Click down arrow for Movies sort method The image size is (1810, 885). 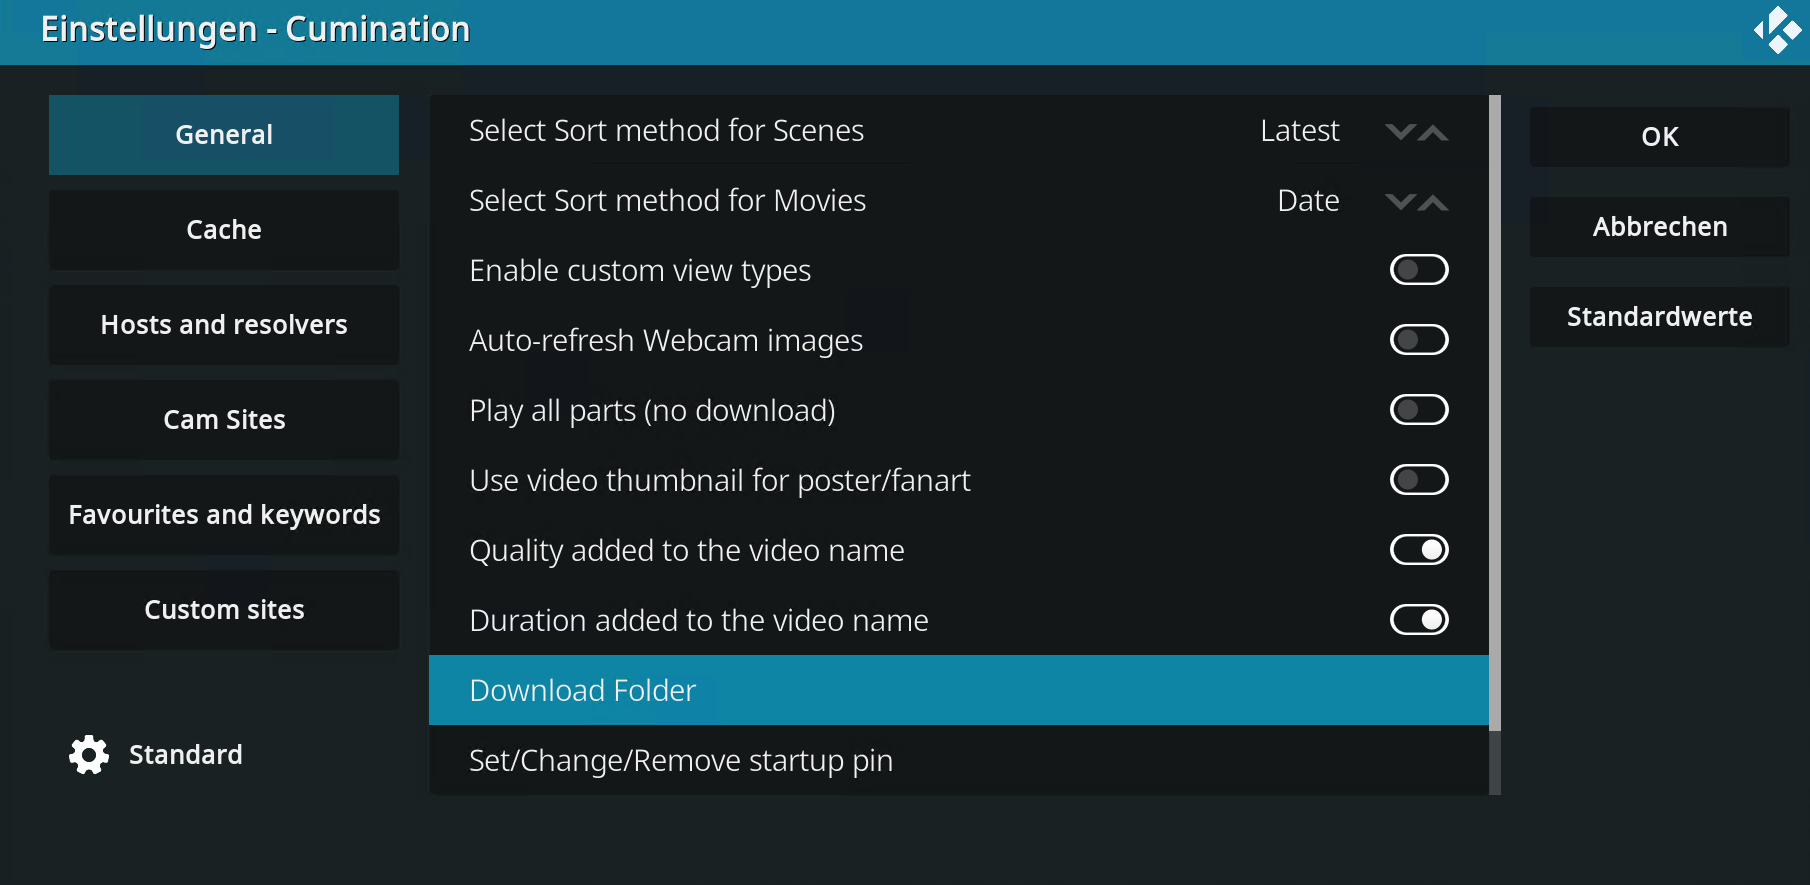pyautogui.click(x=1400, y=202)
